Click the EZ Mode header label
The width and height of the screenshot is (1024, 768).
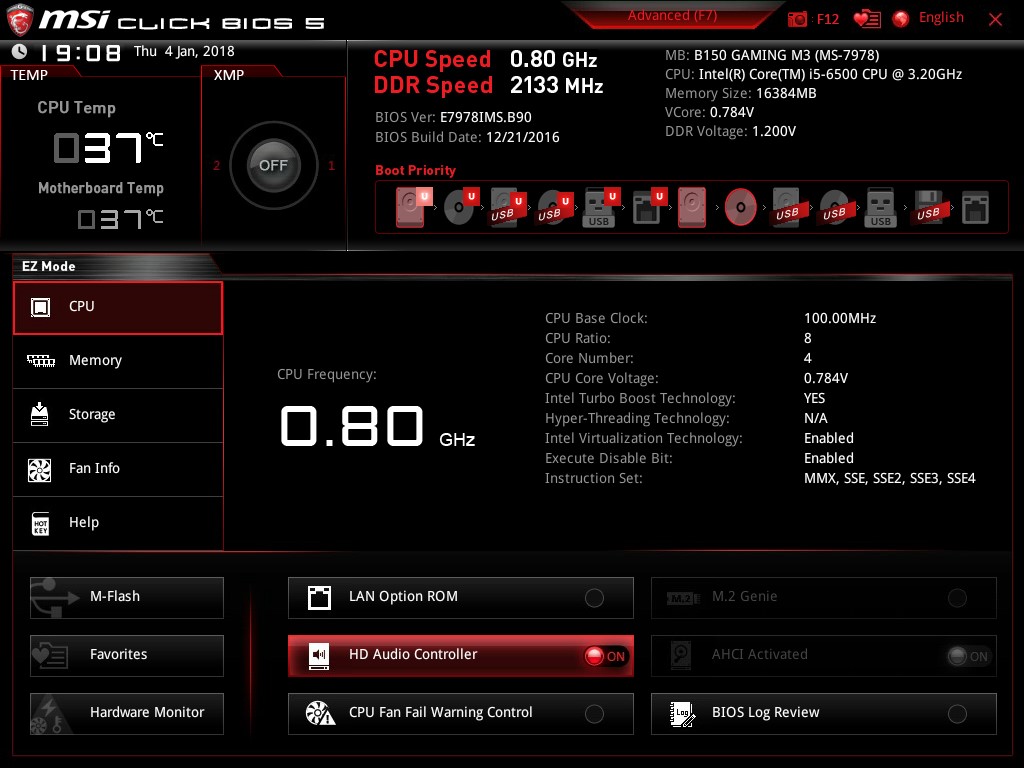(x=49, y=266)
